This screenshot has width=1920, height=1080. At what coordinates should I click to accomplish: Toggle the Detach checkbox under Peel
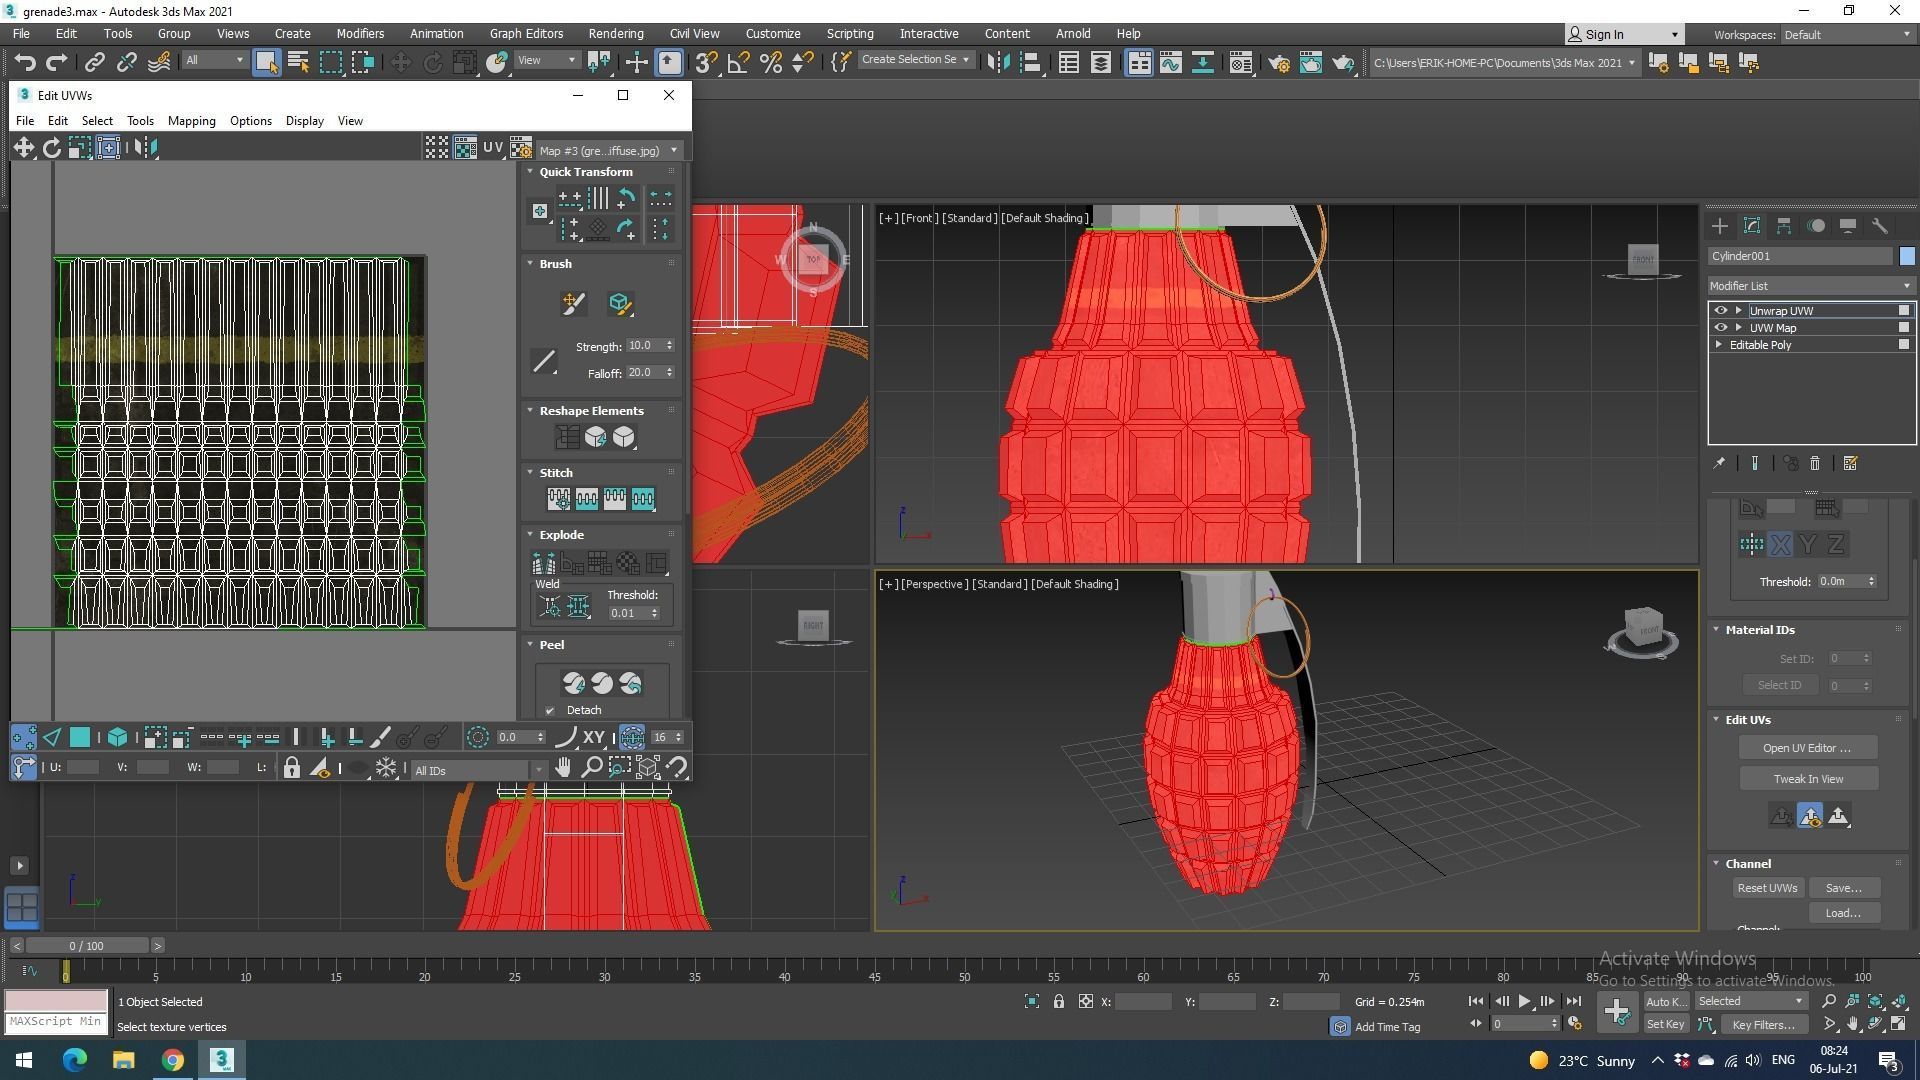click(550, 711)
